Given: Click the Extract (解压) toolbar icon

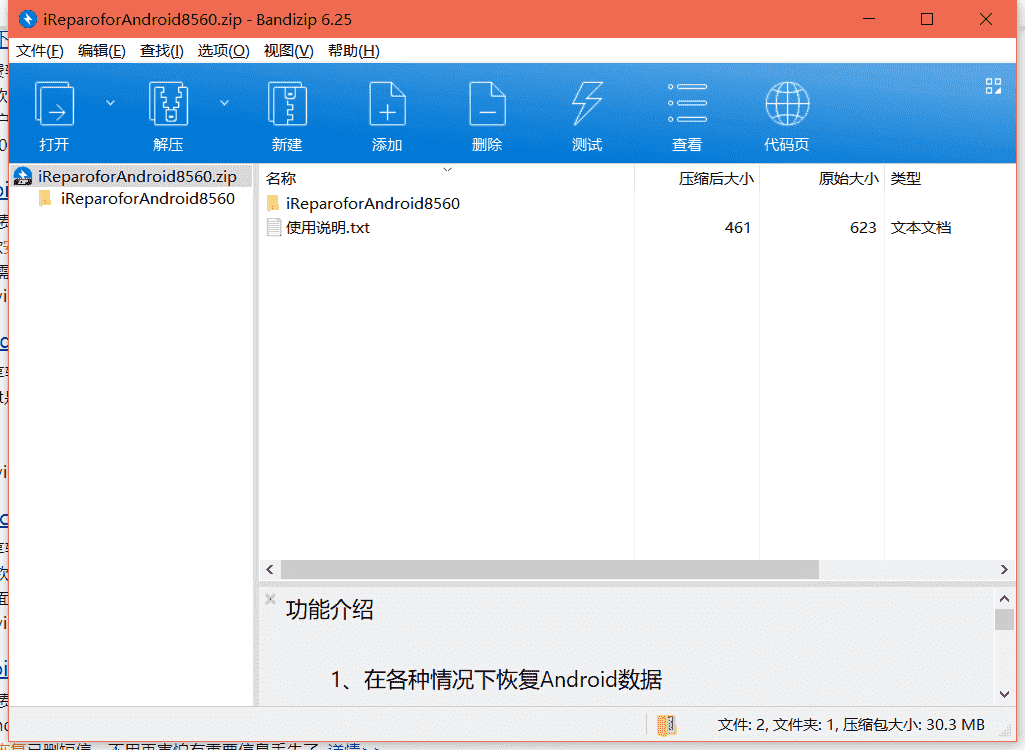Looking at the screenshot, I should pos(169,104).
